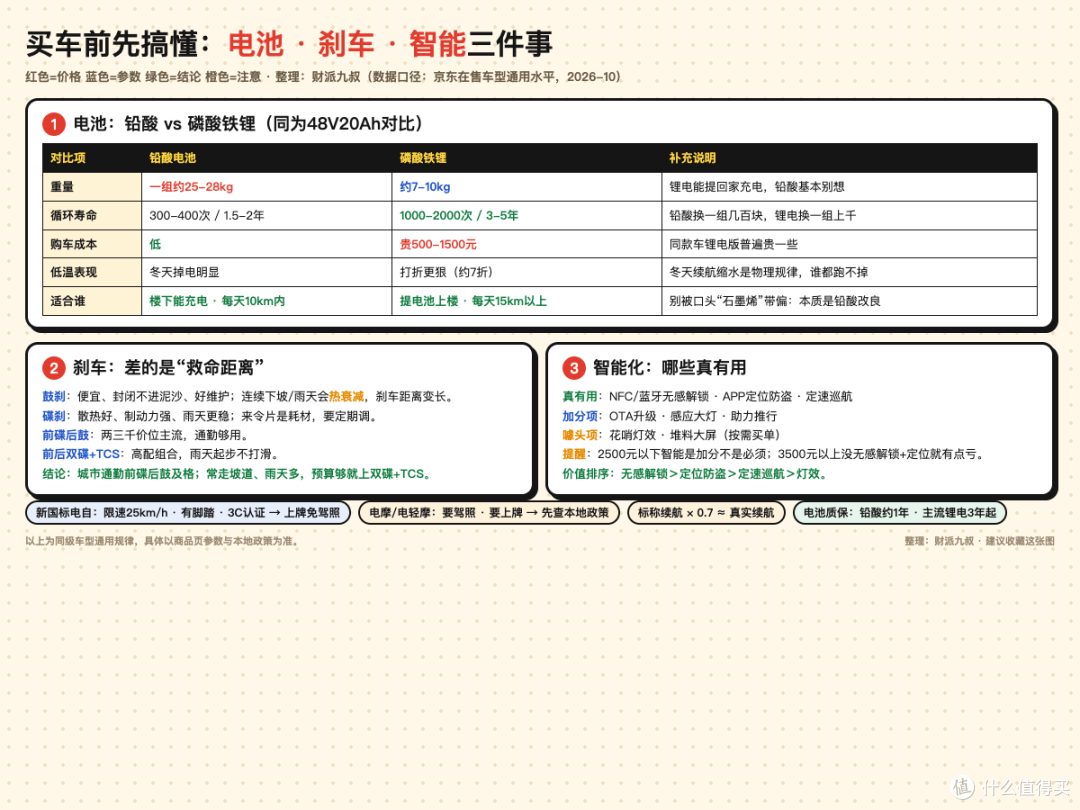Click the red number 3 circle badge
This screenshot has width=1080, height=810.
574,368
